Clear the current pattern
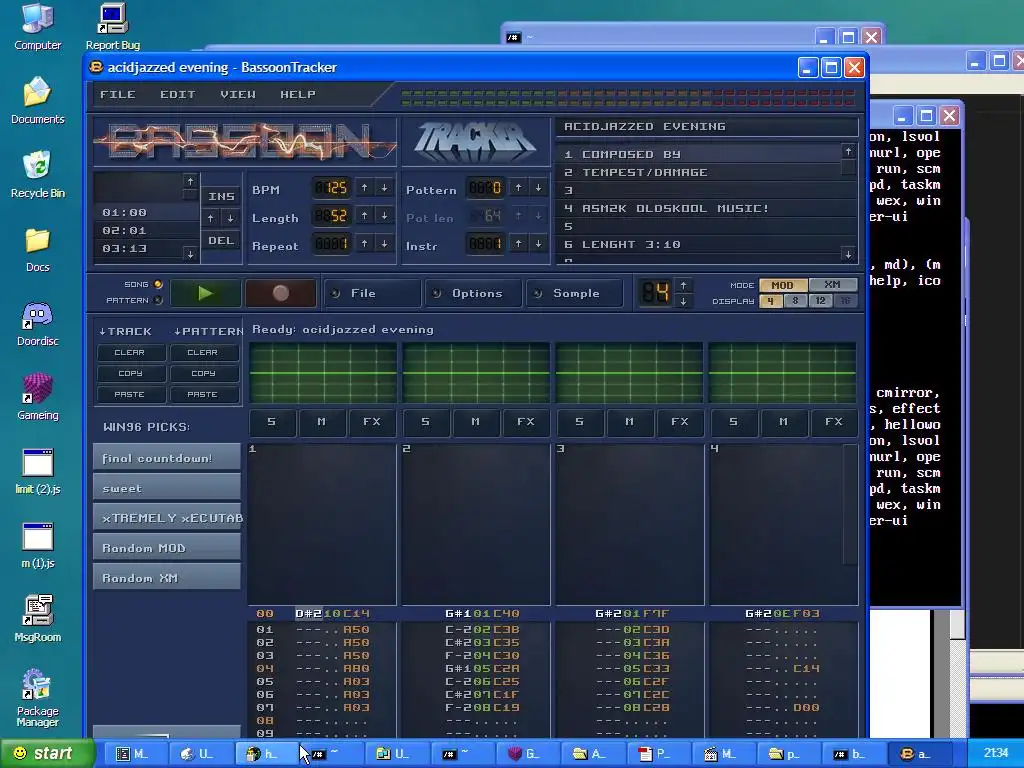This screenshot has height=768, width=1024. click(203, 353)
